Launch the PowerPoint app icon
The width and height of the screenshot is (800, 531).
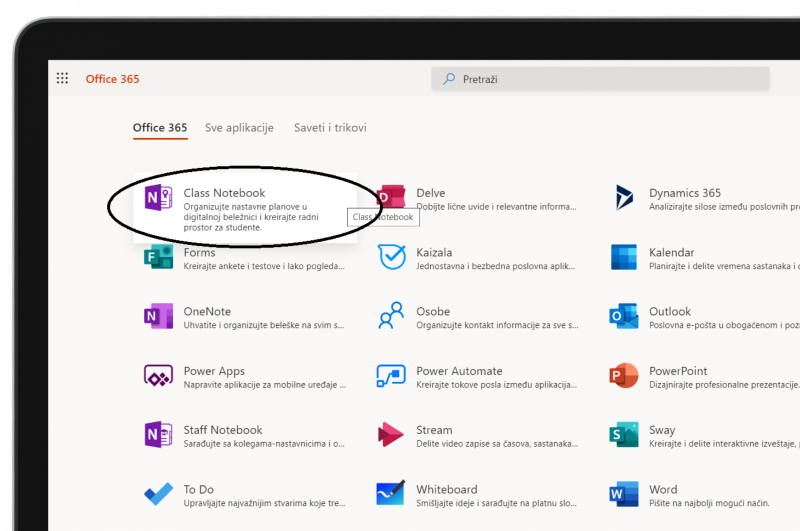click(x=624, y=375)
